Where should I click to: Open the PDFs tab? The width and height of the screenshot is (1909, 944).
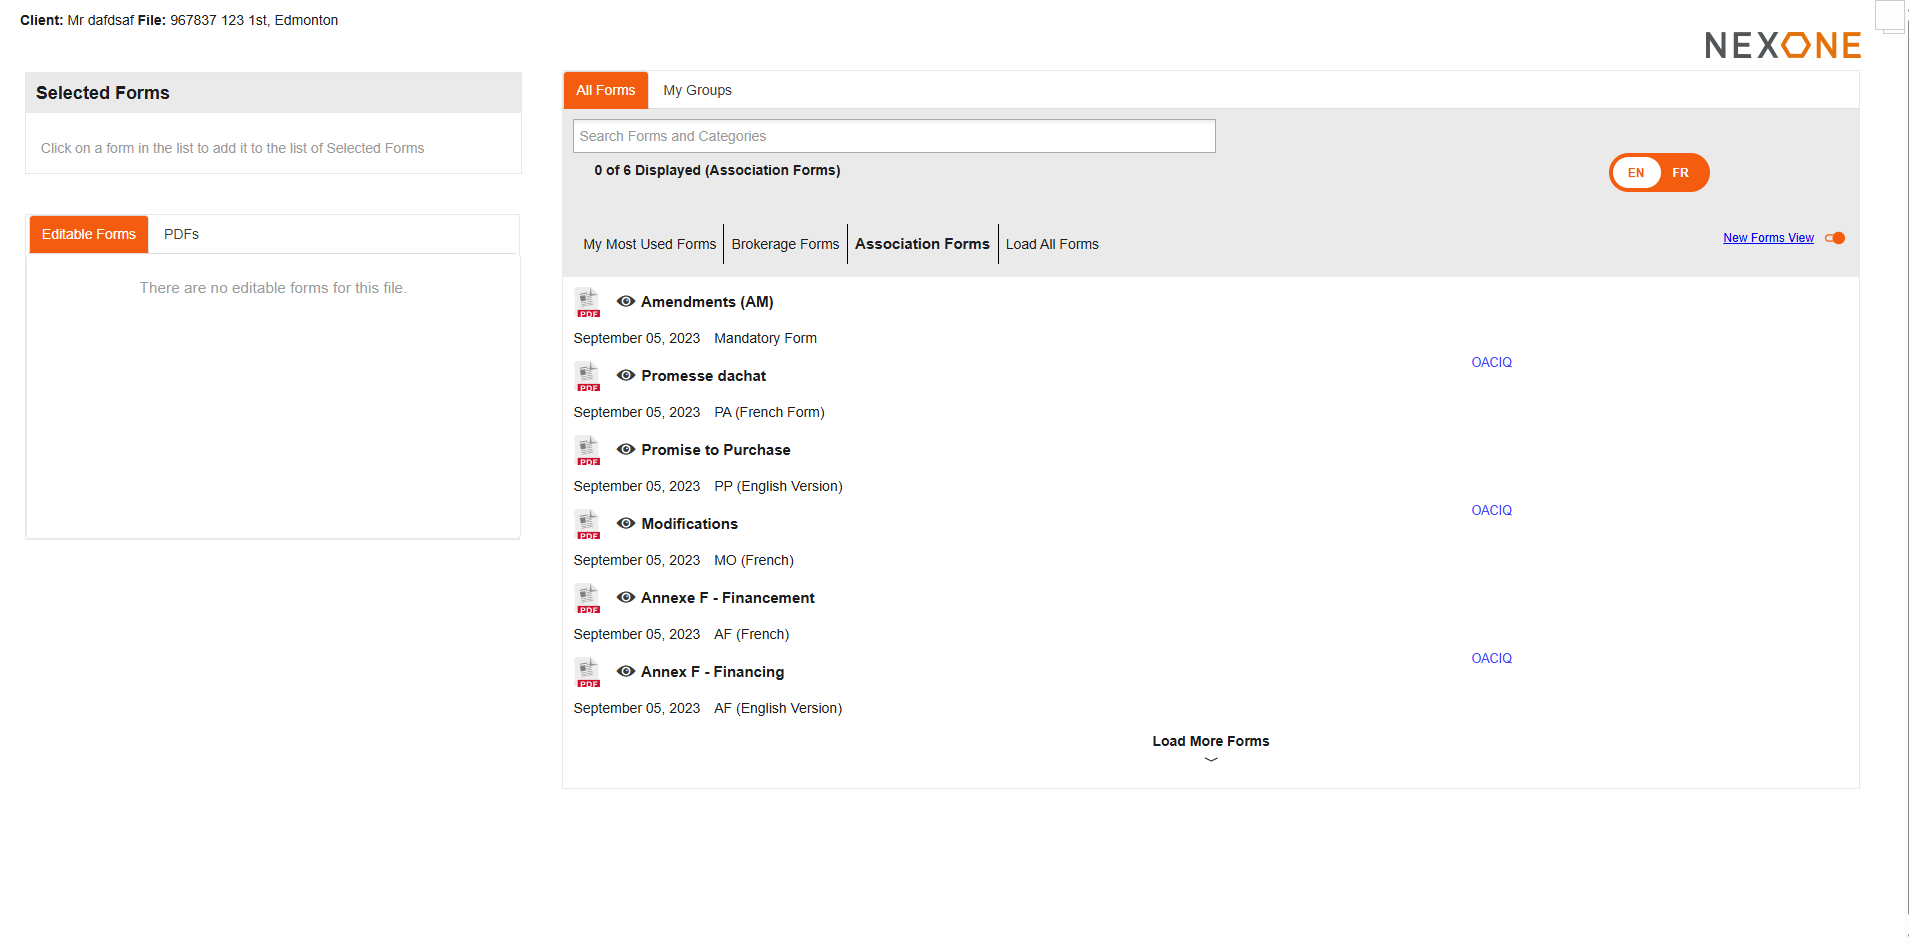click(181, 234)
